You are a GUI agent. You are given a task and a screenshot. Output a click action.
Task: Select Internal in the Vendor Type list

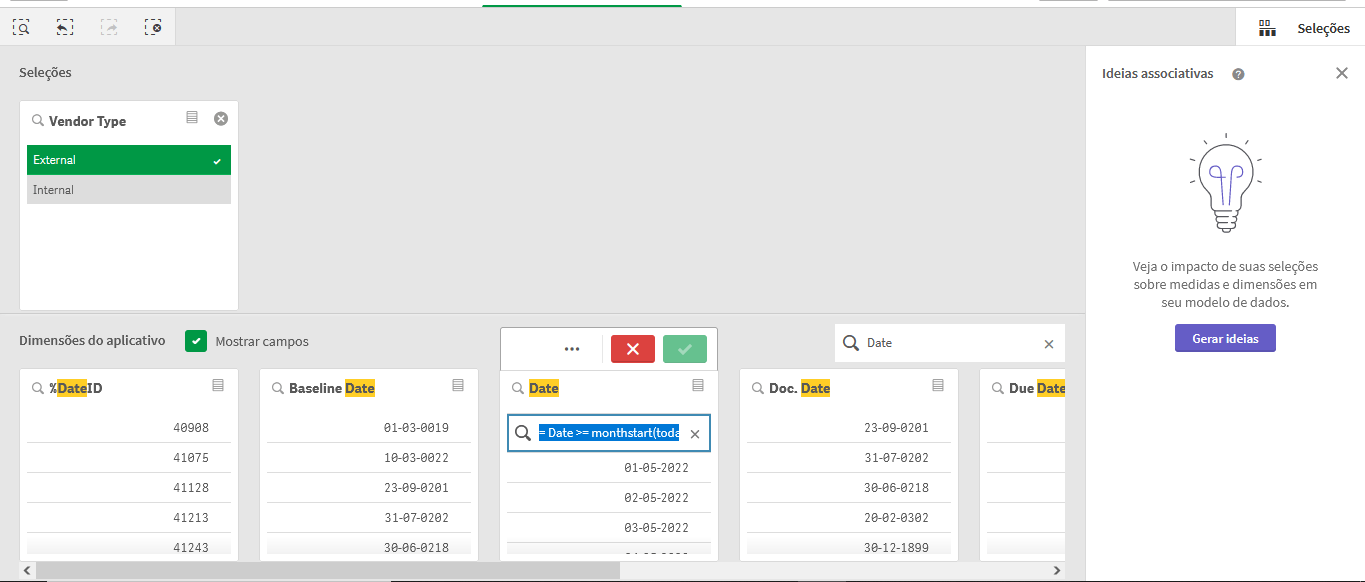click(x=128, y=189)
